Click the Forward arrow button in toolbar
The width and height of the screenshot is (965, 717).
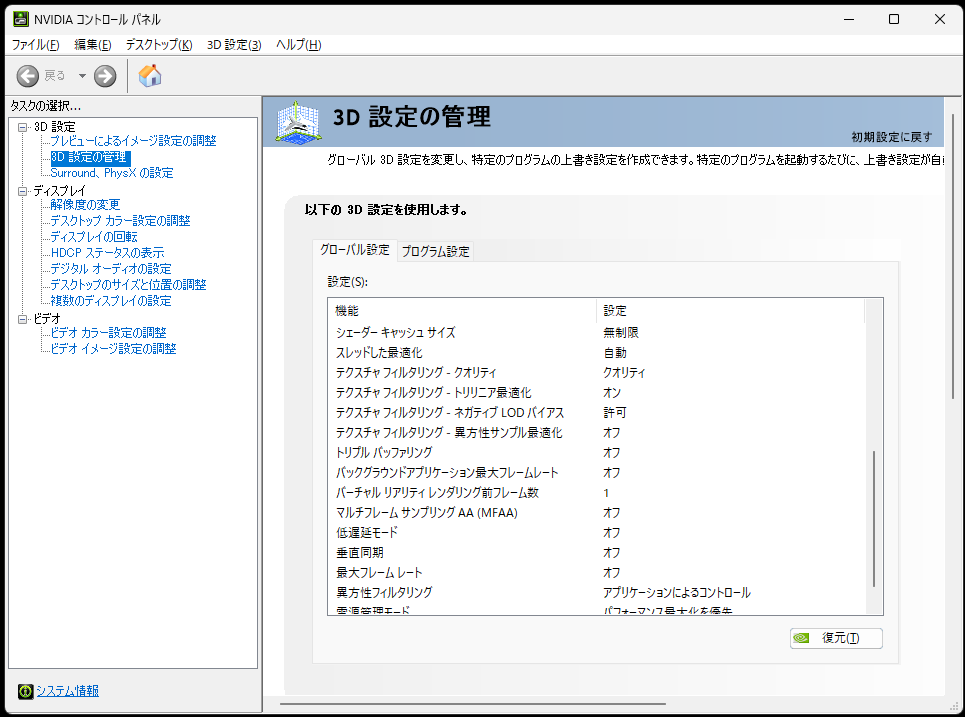[x=105, y=76]
